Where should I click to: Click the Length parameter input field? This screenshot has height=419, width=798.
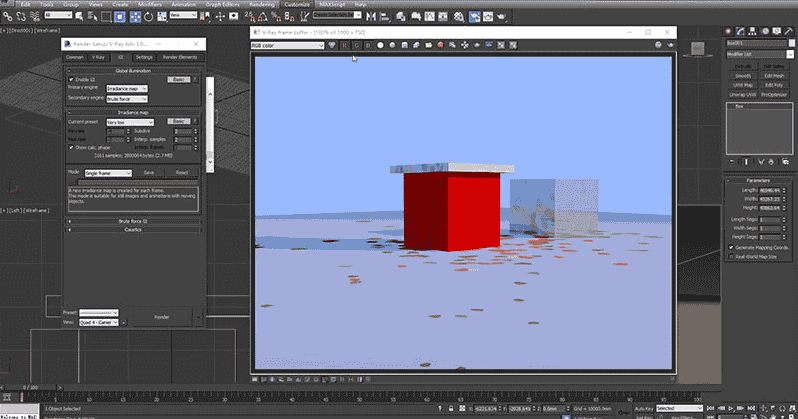point(769,189)
